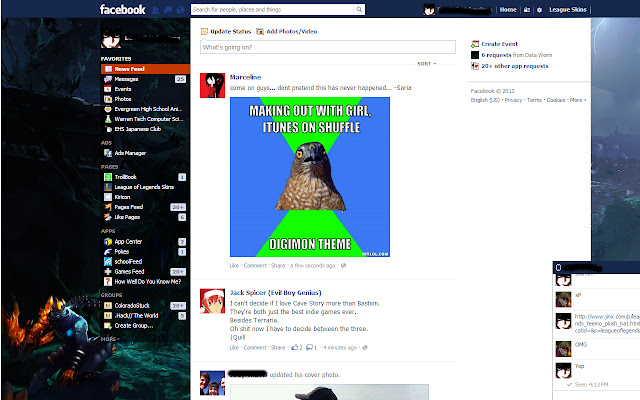Click Create Event link
Image resolution: width=640 pixels, height=400 pixels.
[499, 44]
